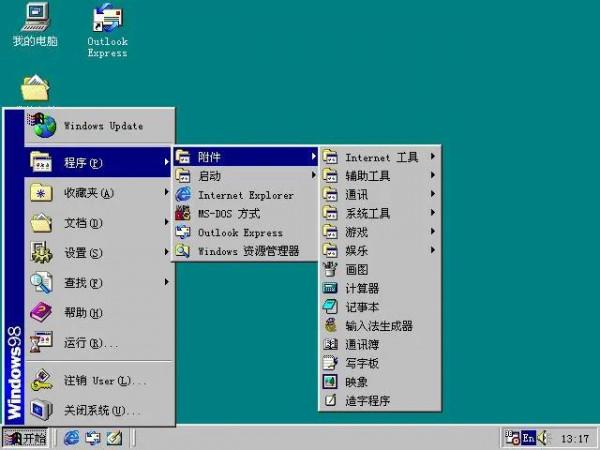
Task: Expand the Internet 工具 submenu arrow
Action: [x=433, y=156]
